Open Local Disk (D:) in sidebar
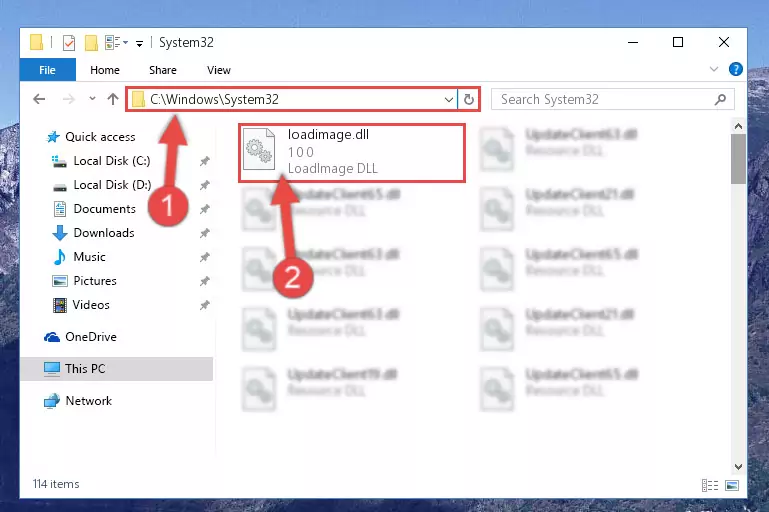Screen dimensions: 769x512 pyautogui.click(x=112, y=185)
